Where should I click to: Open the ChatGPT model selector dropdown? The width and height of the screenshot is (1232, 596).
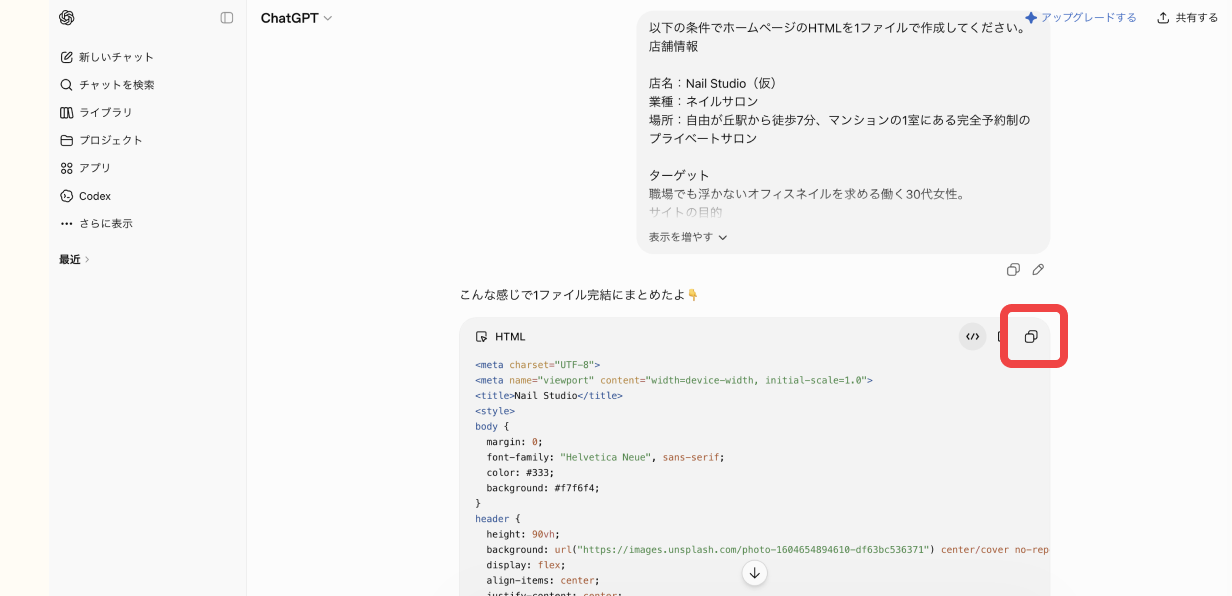pos(296,18)
